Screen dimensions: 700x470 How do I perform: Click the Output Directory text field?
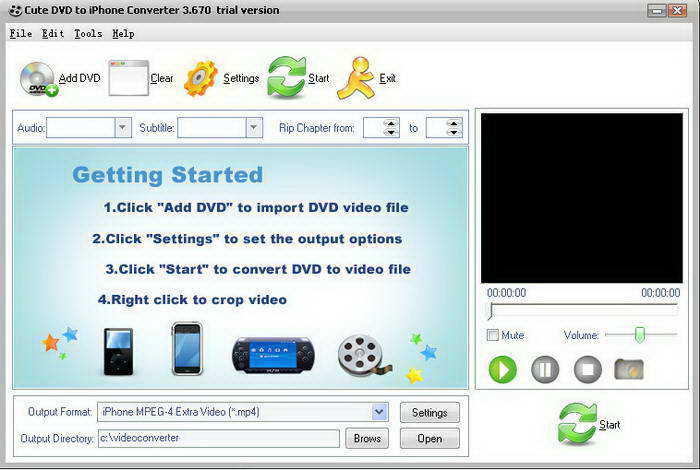click(x=219, y=438)
